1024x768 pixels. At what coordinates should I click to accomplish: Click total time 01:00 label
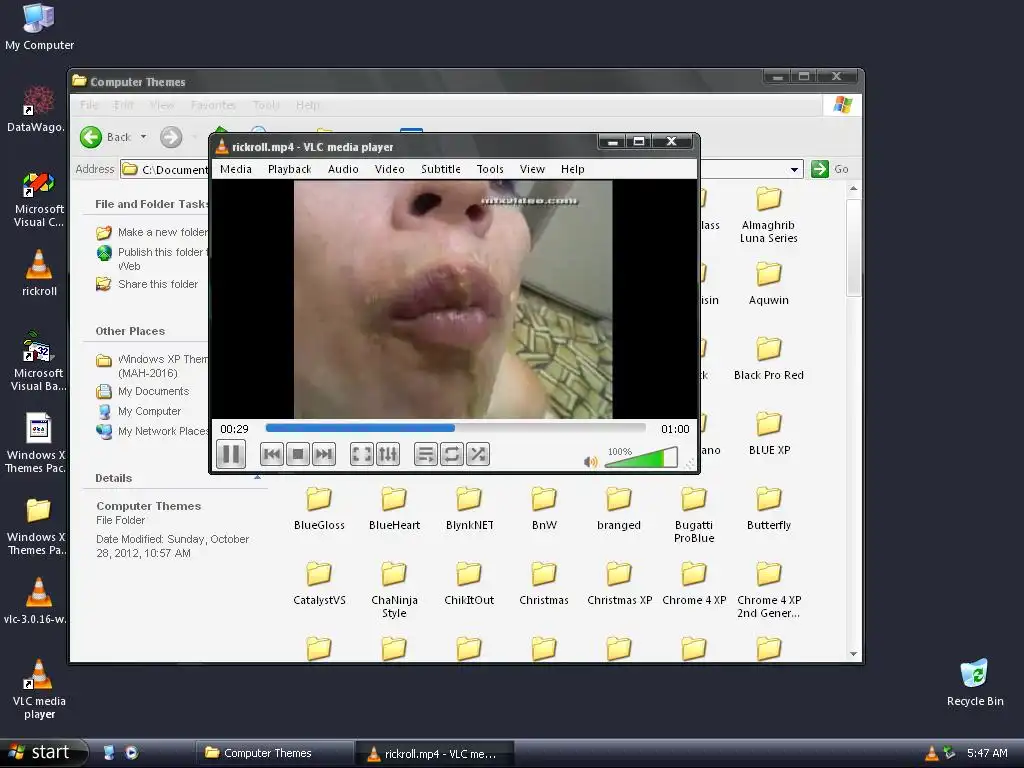[x=675, y=429]
